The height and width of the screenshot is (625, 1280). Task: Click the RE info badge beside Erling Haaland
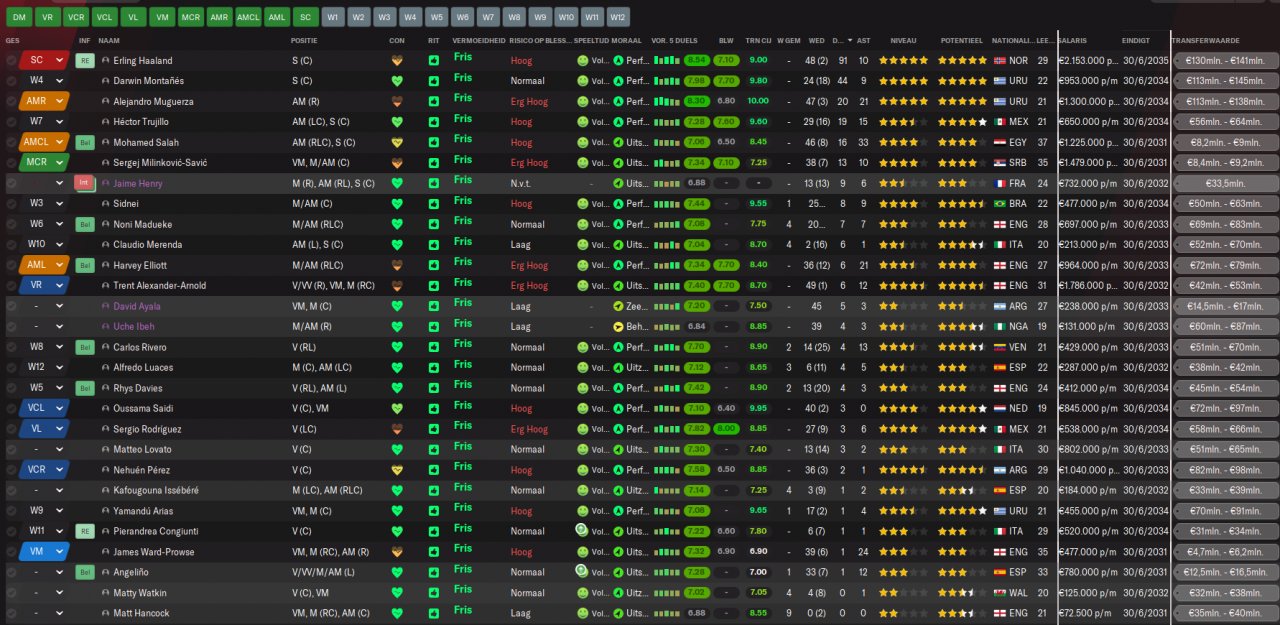point(84,60)
